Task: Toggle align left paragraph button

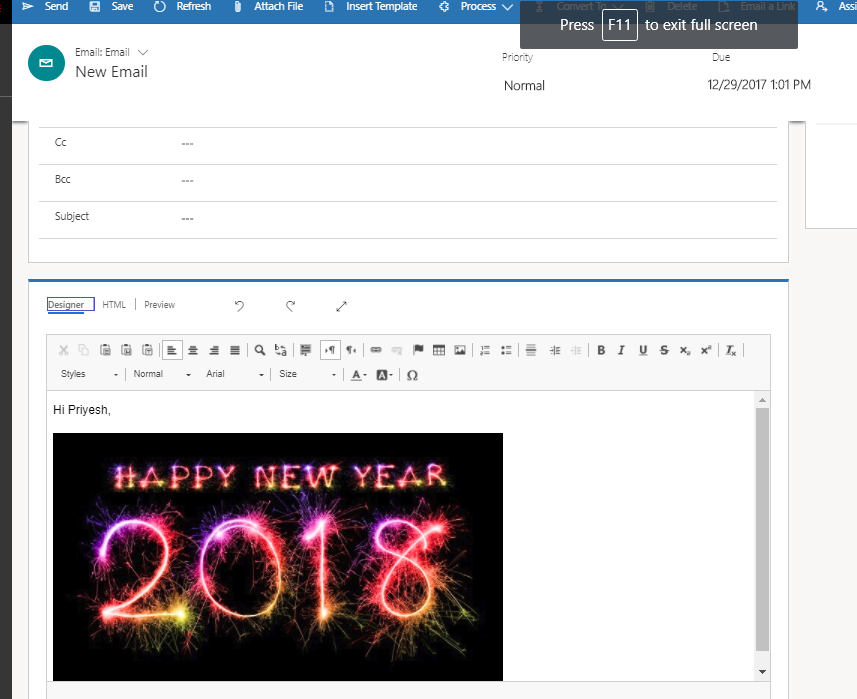Action: pos(172,350)
